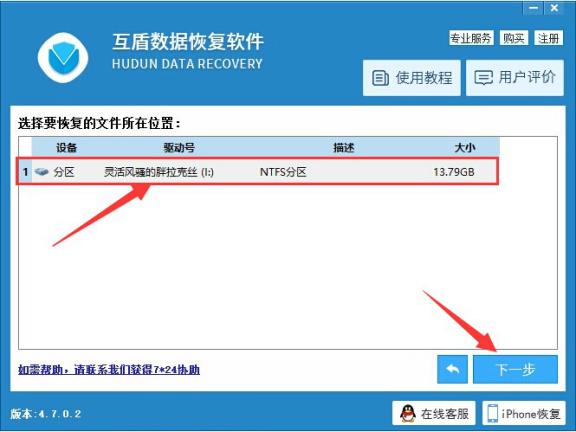
Task: Click the 注册 register button
Action: 548,38
